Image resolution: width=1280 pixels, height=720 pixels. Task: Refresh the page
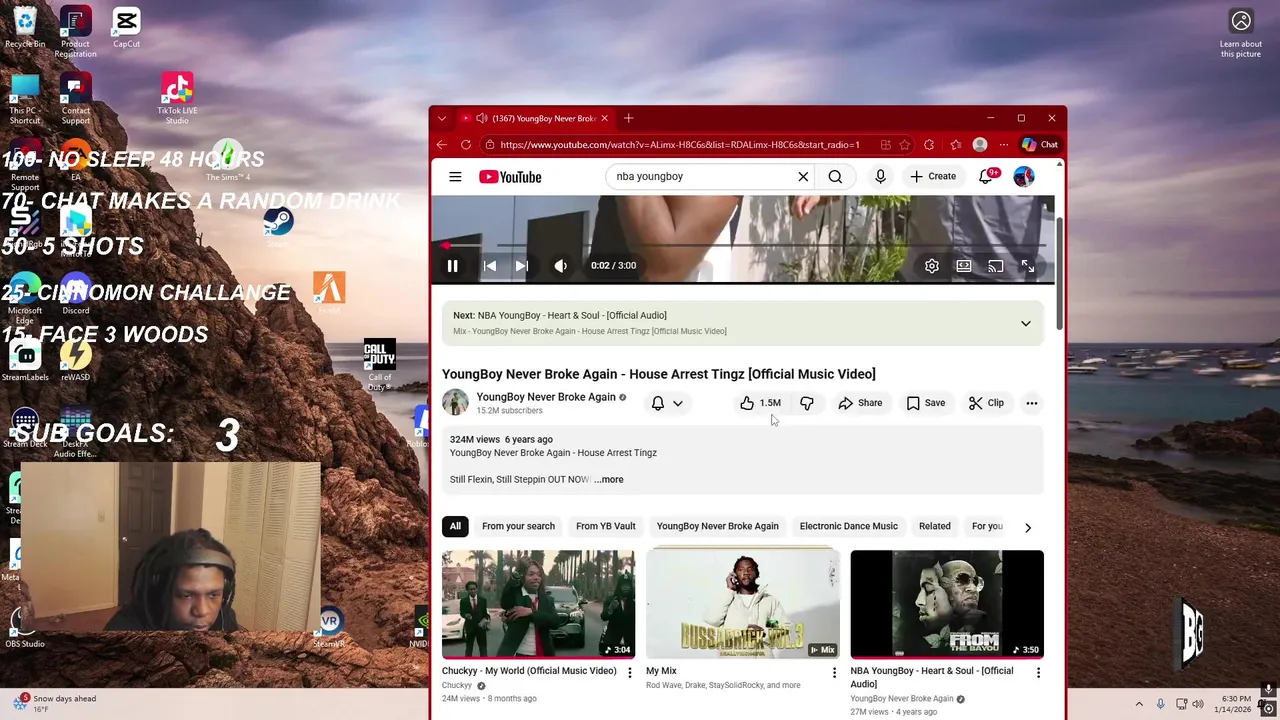pyautogui.click(x=466, y=145)
